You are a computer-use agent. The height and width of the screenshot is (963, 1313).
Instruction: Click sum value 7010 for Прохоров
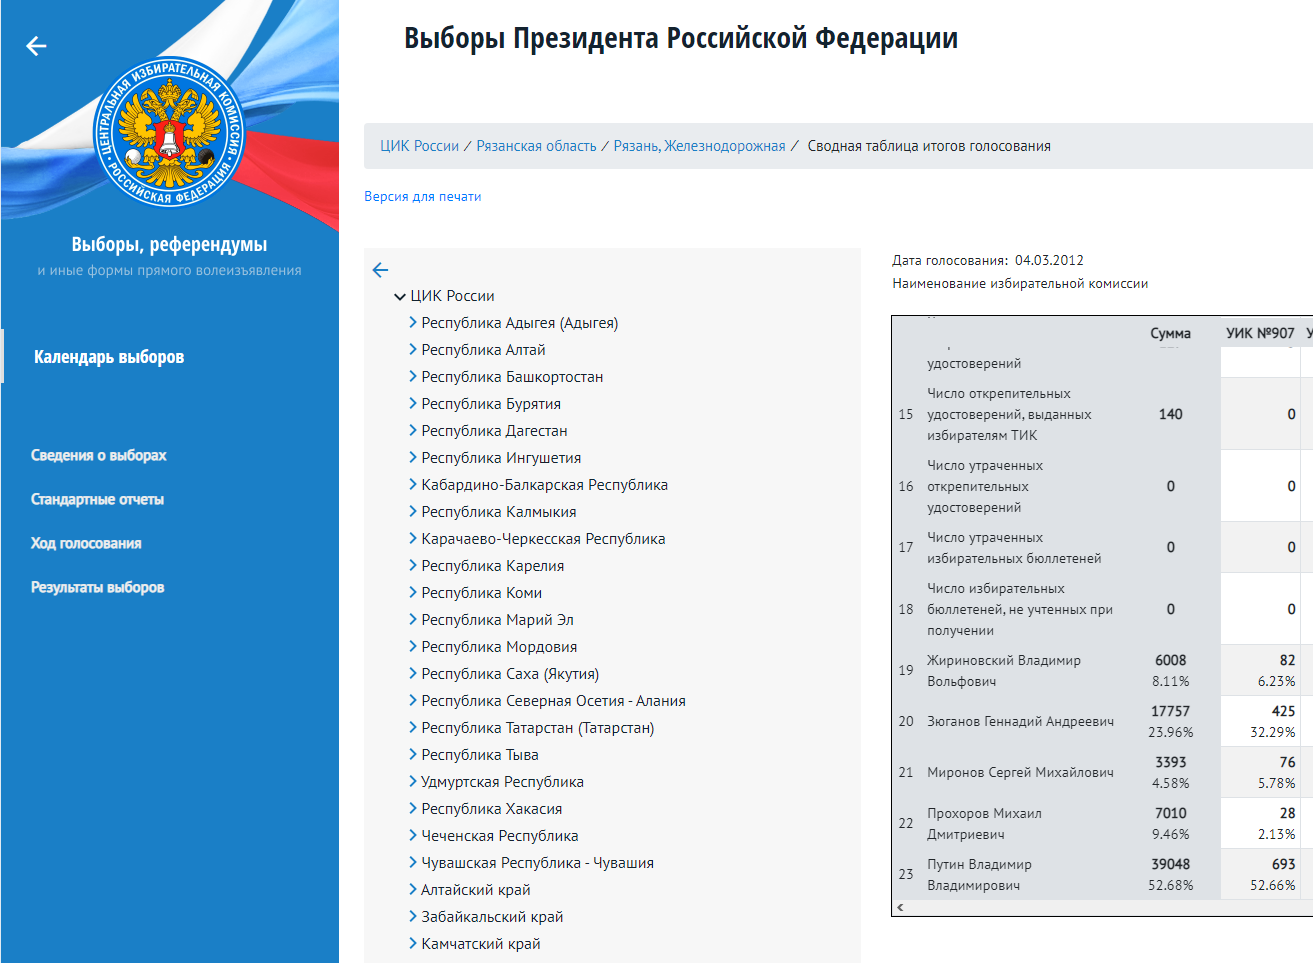[1170, 814]
